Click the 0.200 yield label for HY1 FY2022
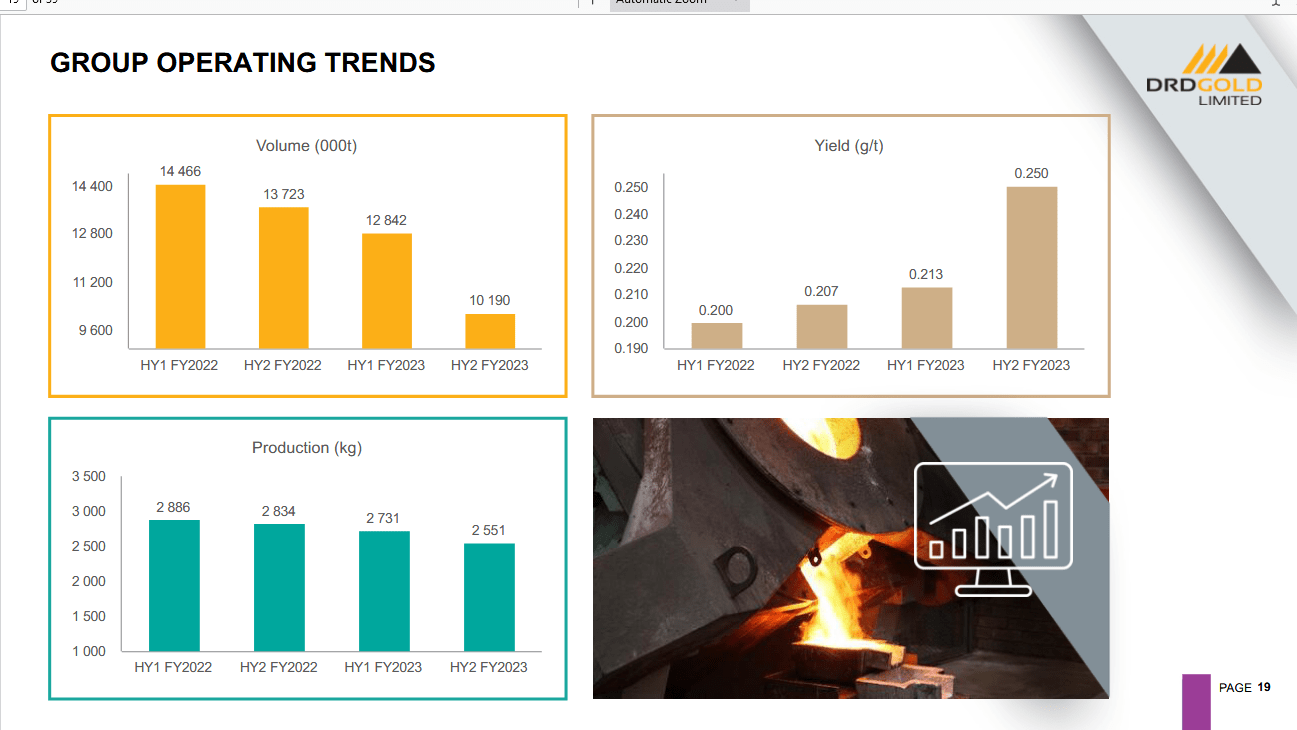 point(716,310)
